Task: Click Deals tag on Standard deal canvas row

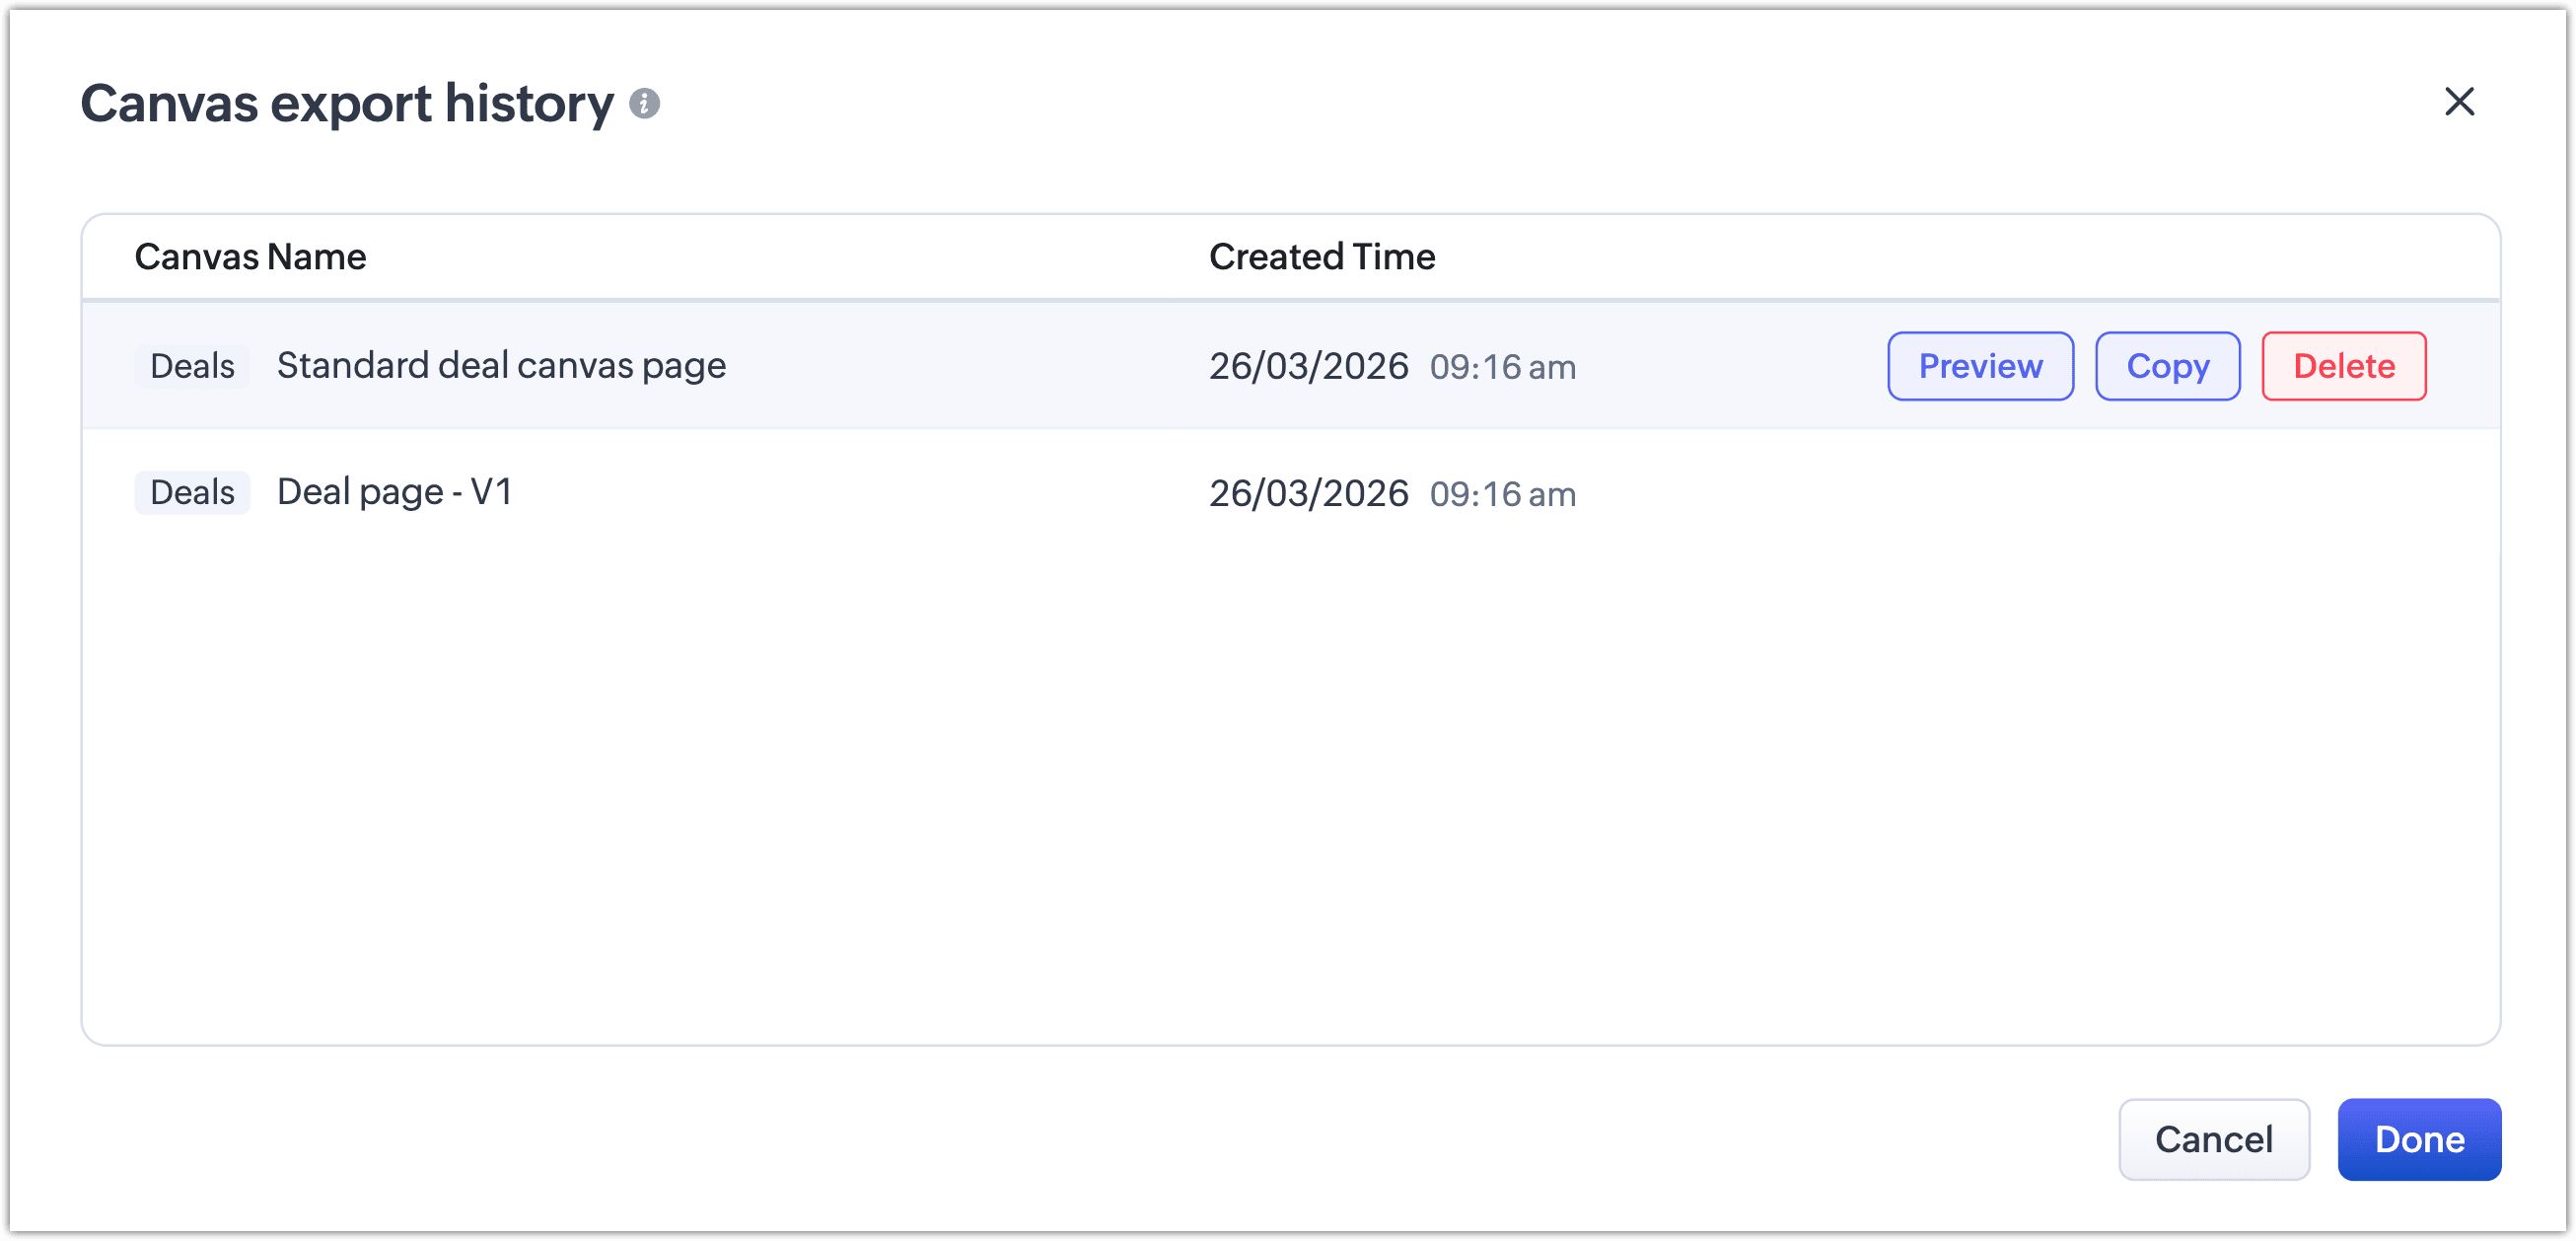Action: (x=192, y=366)
